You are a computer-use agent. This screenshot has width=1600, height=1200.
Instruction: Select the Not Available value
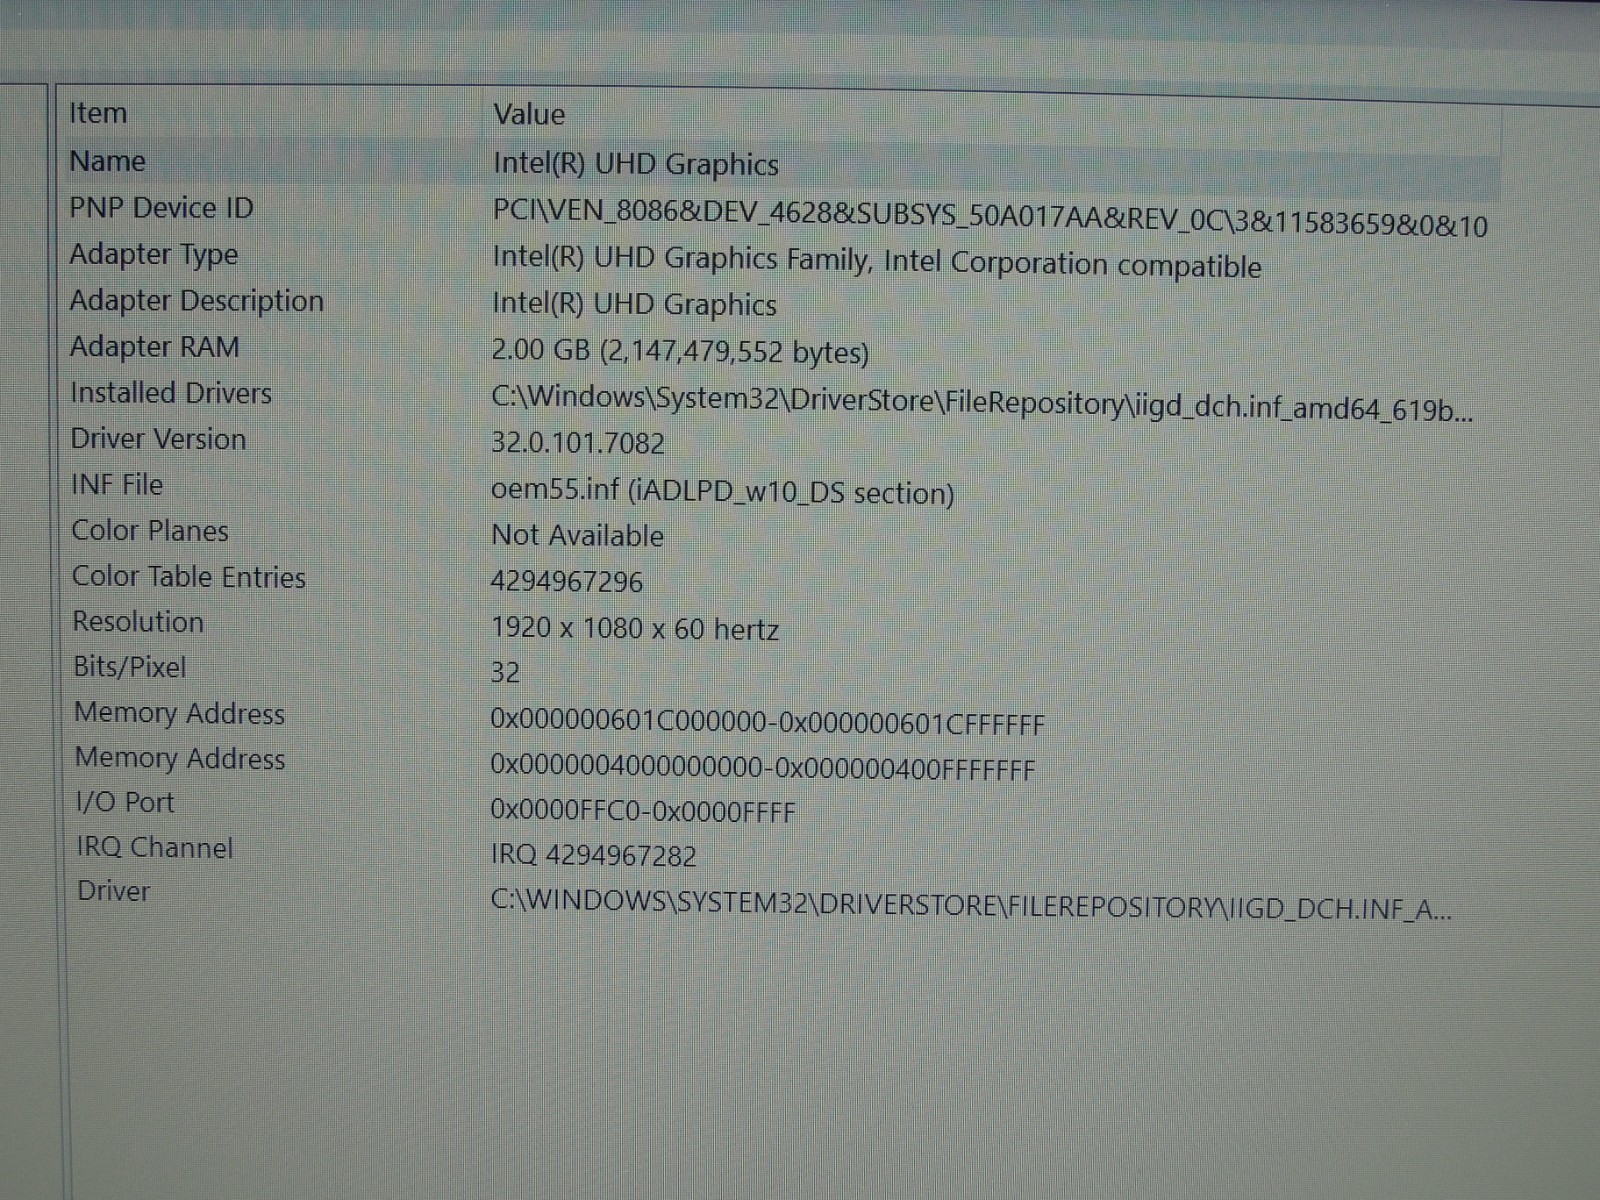pos(577,535)
